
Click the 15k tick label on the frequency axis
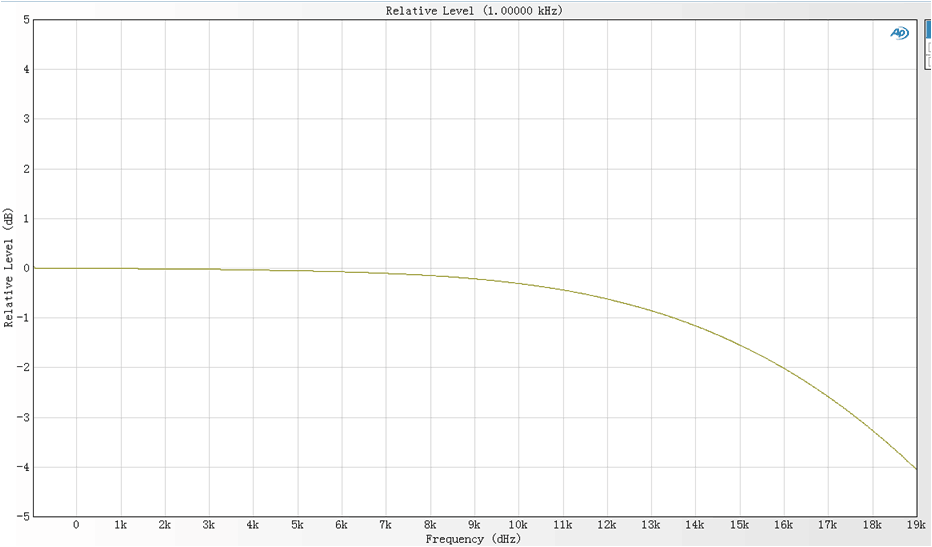pos(739,526)
